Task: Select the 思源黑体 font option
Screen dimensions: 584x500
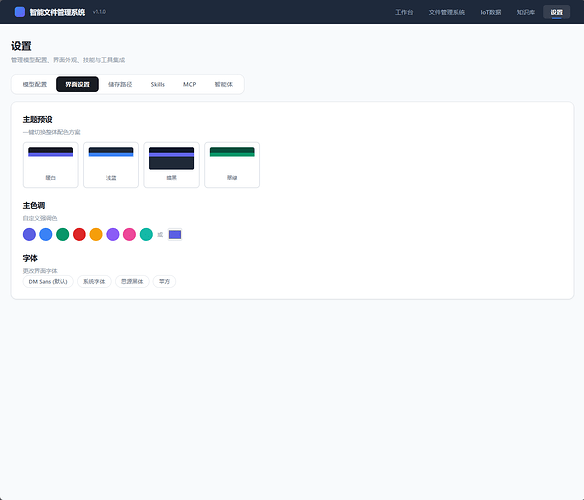Action: (132, 281)
